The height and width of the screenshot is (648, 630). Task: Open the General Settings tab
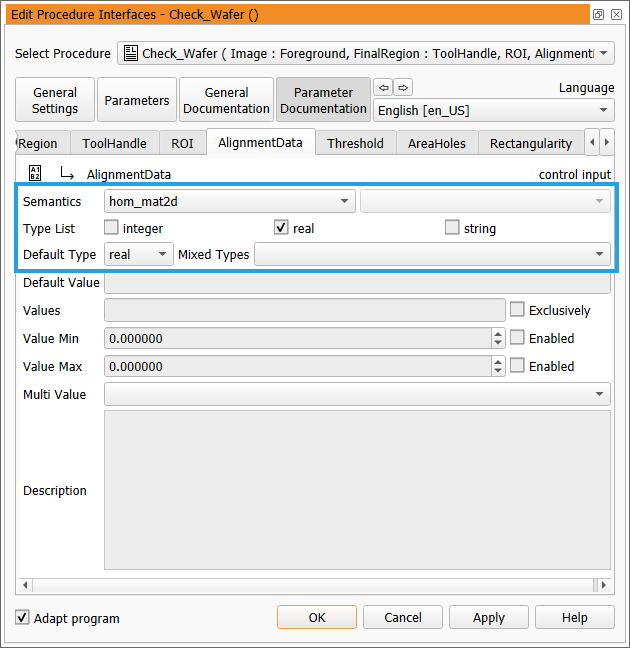pyautogui.click(x=55, y=100)
